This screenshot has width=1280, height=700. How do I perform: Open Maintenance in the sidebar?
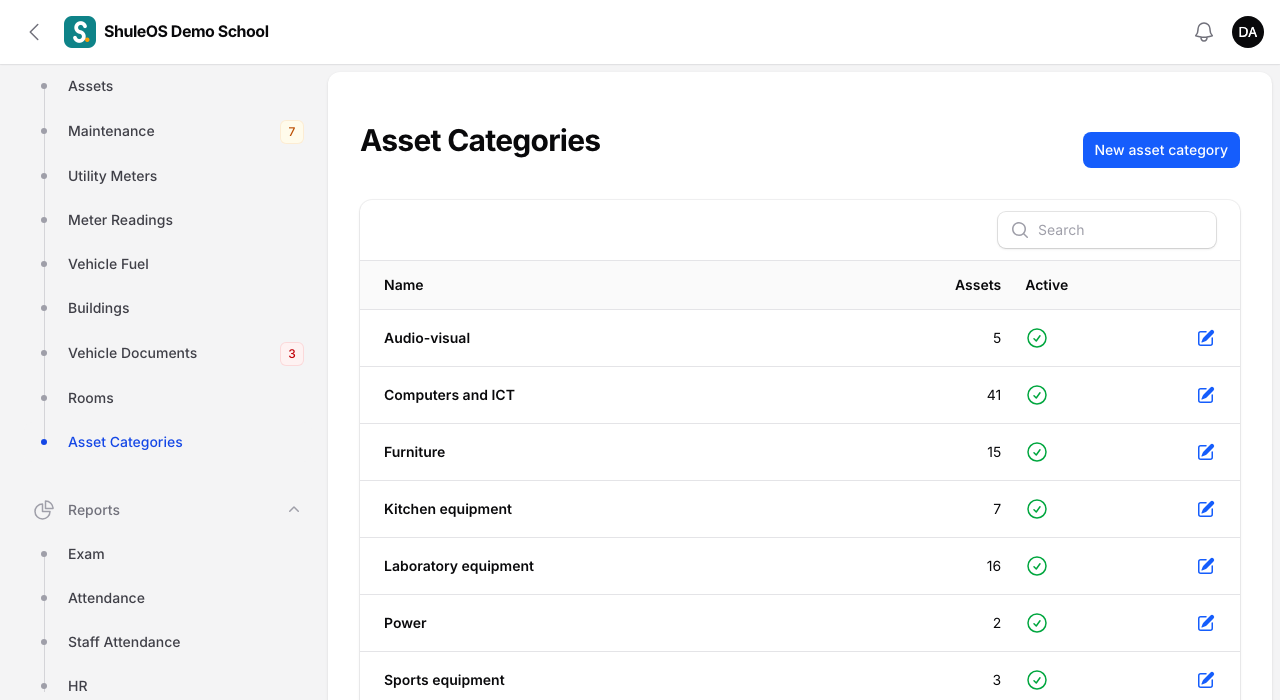pyautogui.click(x=111, y=131)
